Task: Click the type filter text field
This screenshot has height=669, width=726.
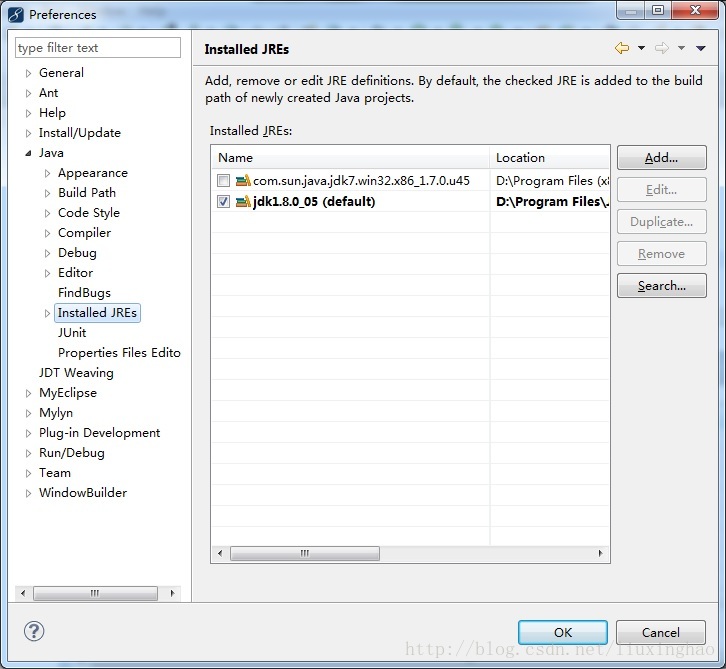Action: point(98,48)
